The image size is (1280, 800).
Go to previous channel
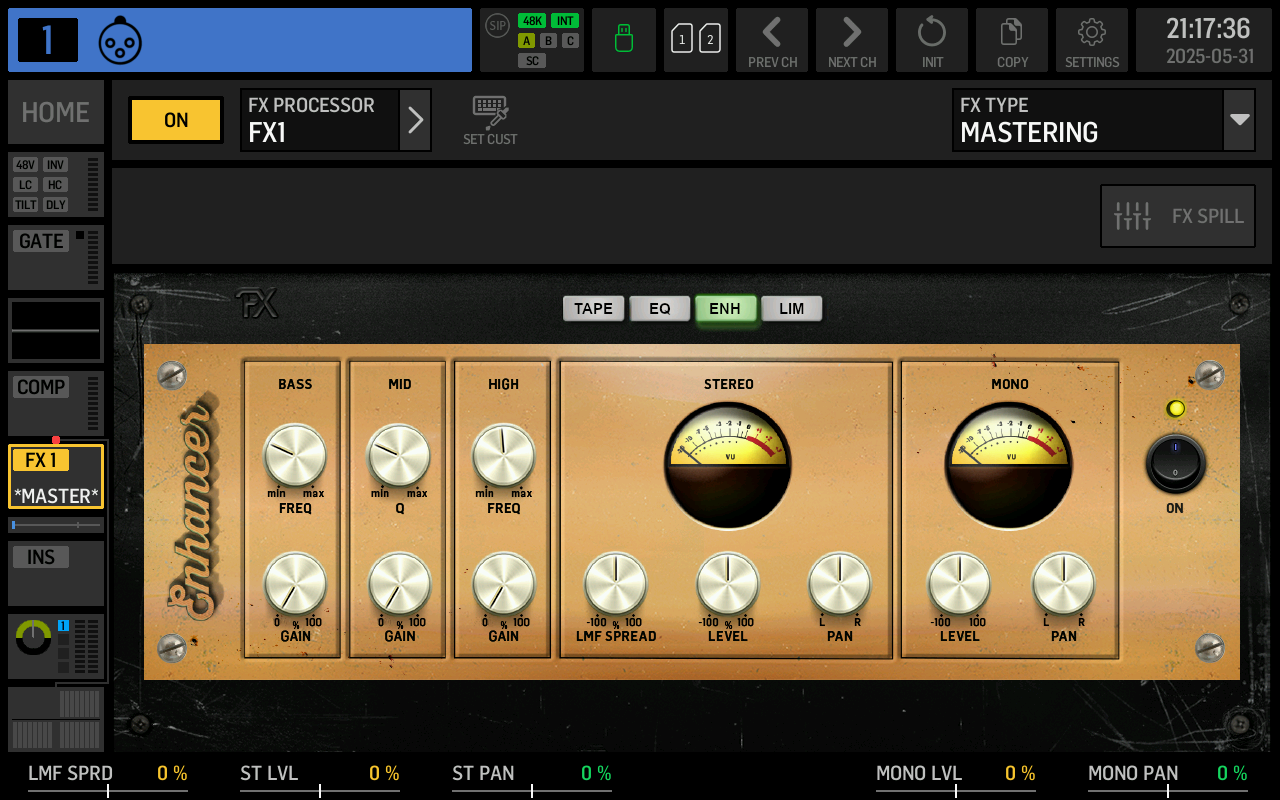[x=772, y=40]
